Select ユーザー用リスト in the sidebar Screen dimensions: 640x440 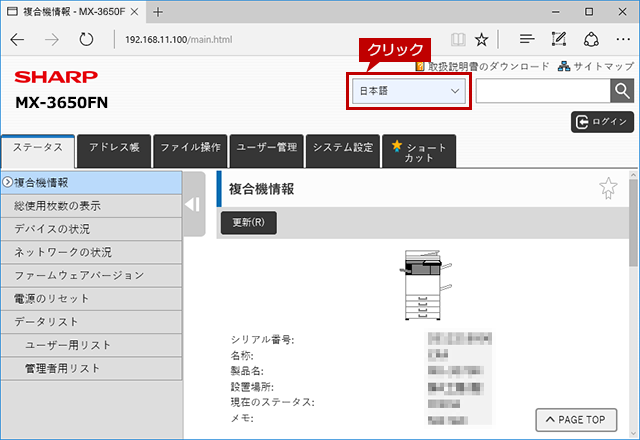[x=91, y=345]
